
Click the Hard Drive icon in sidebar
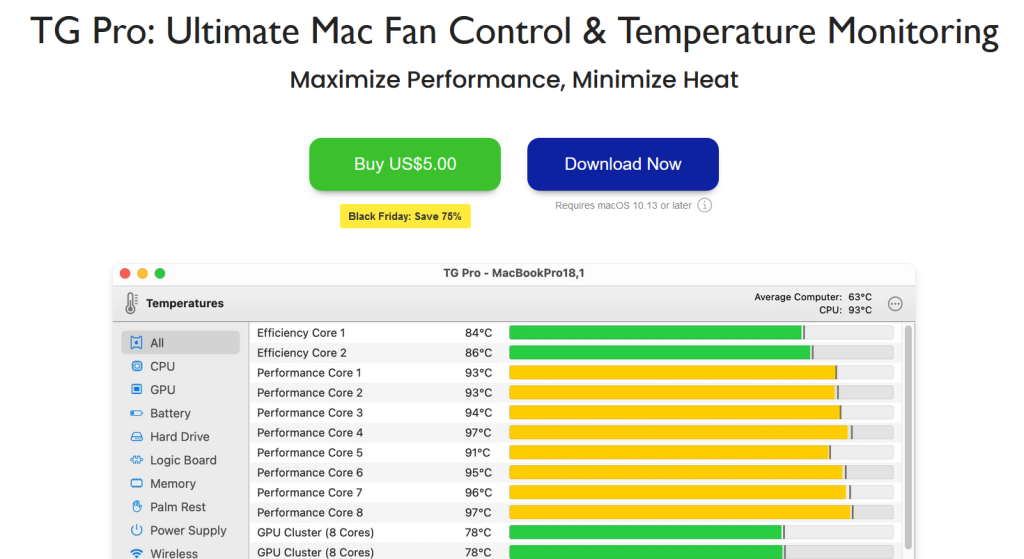point(137,437)
